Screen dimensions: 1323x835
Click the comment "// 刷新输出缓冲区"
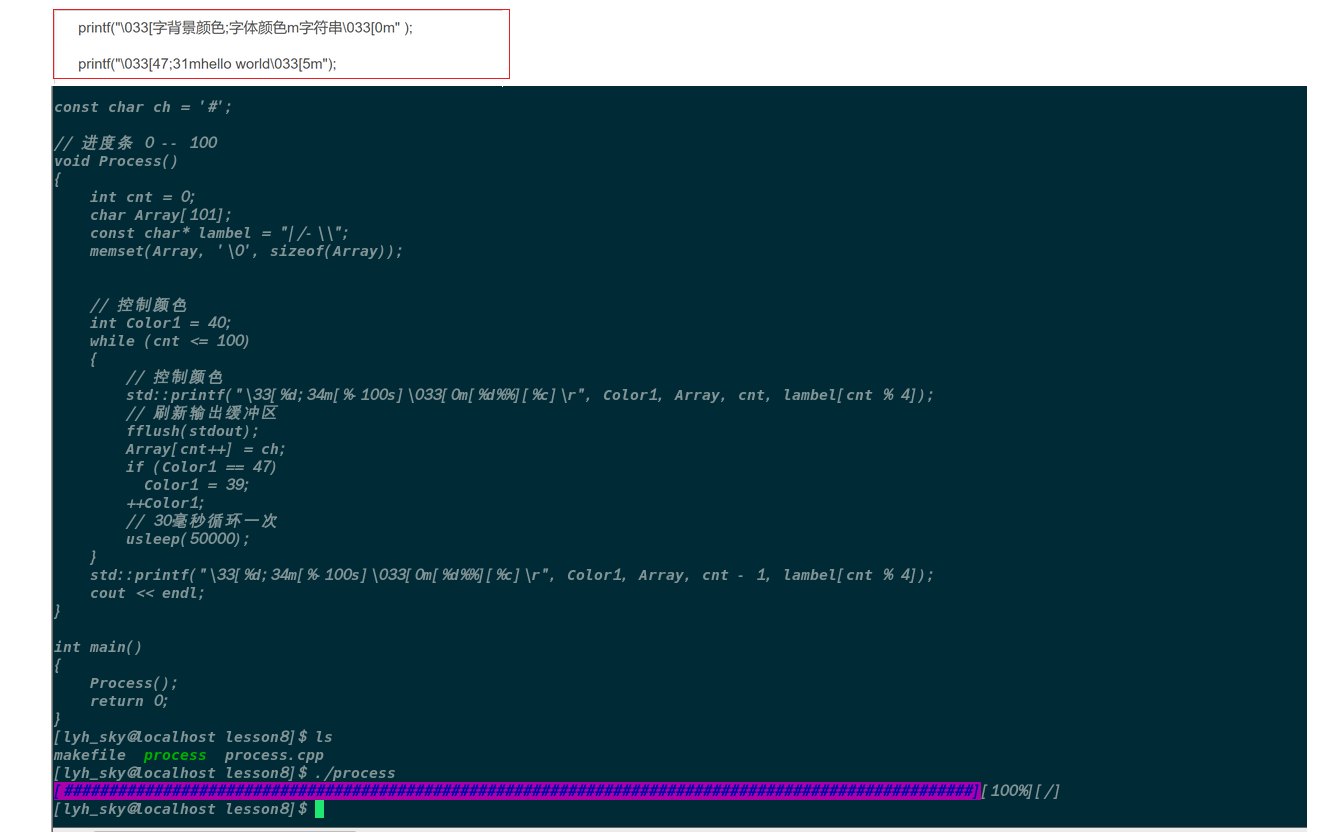coord(201,413)
